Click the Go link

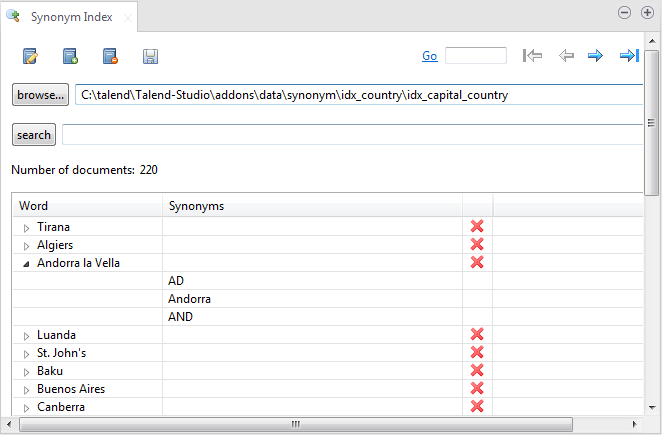[x=429, y=56]
